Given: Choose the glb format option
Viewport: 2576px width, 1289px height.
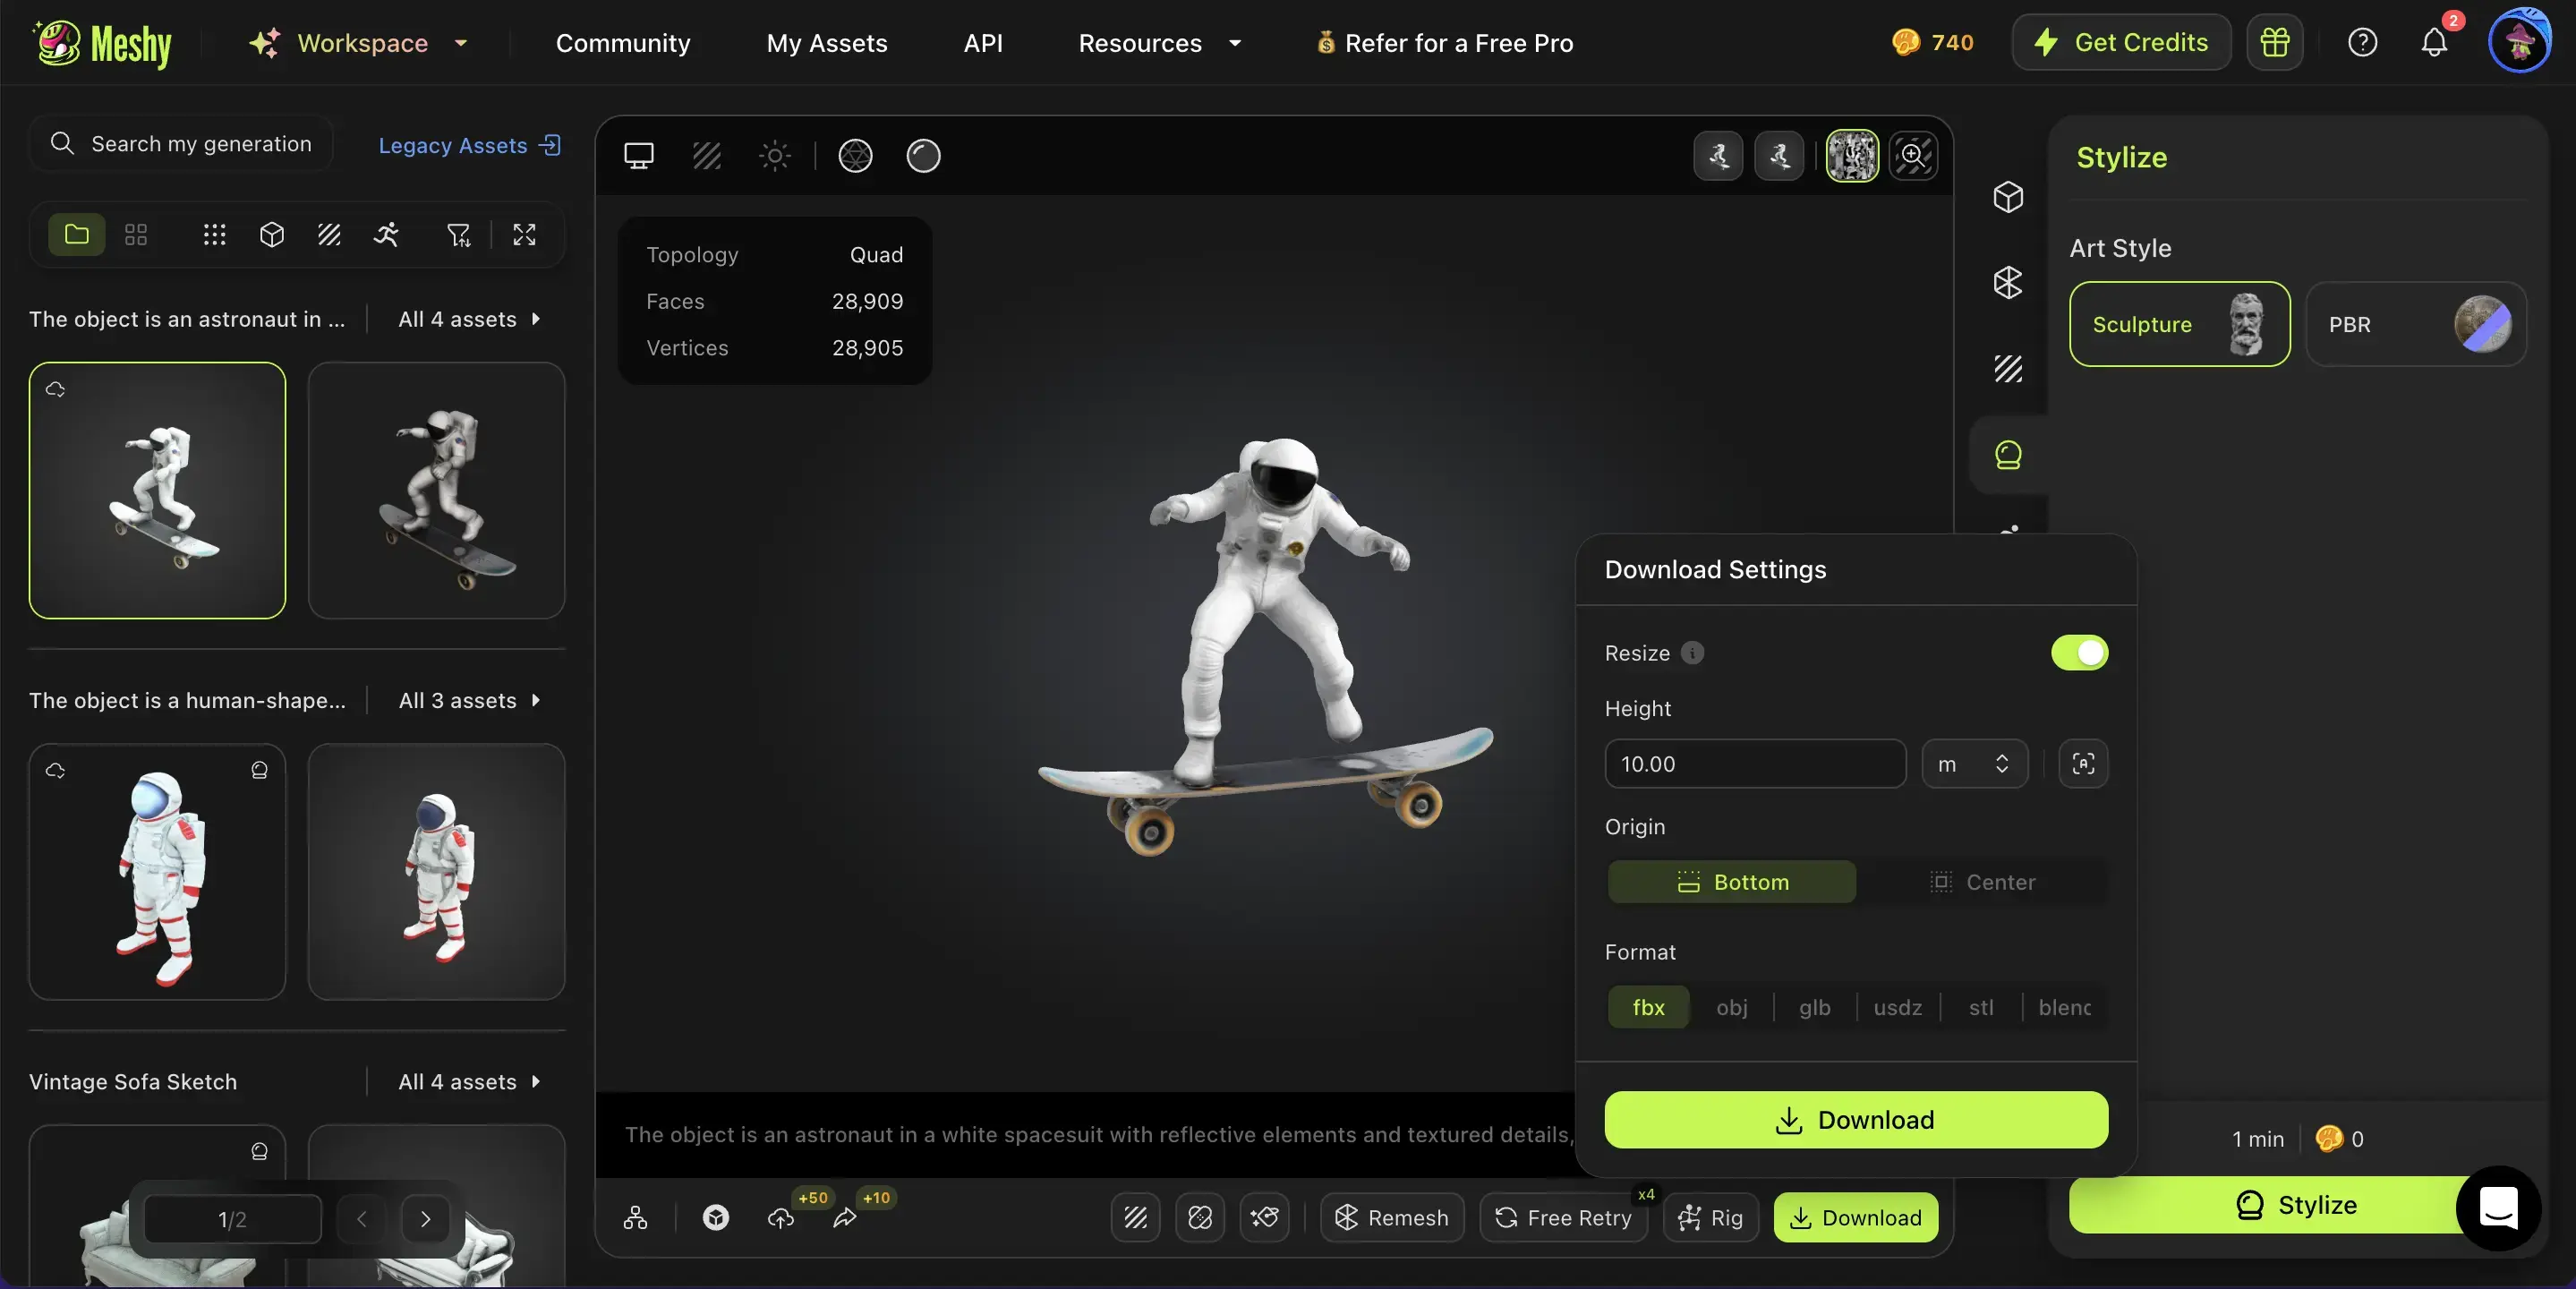Looking at the screenshot, I should [1814, 1007].
